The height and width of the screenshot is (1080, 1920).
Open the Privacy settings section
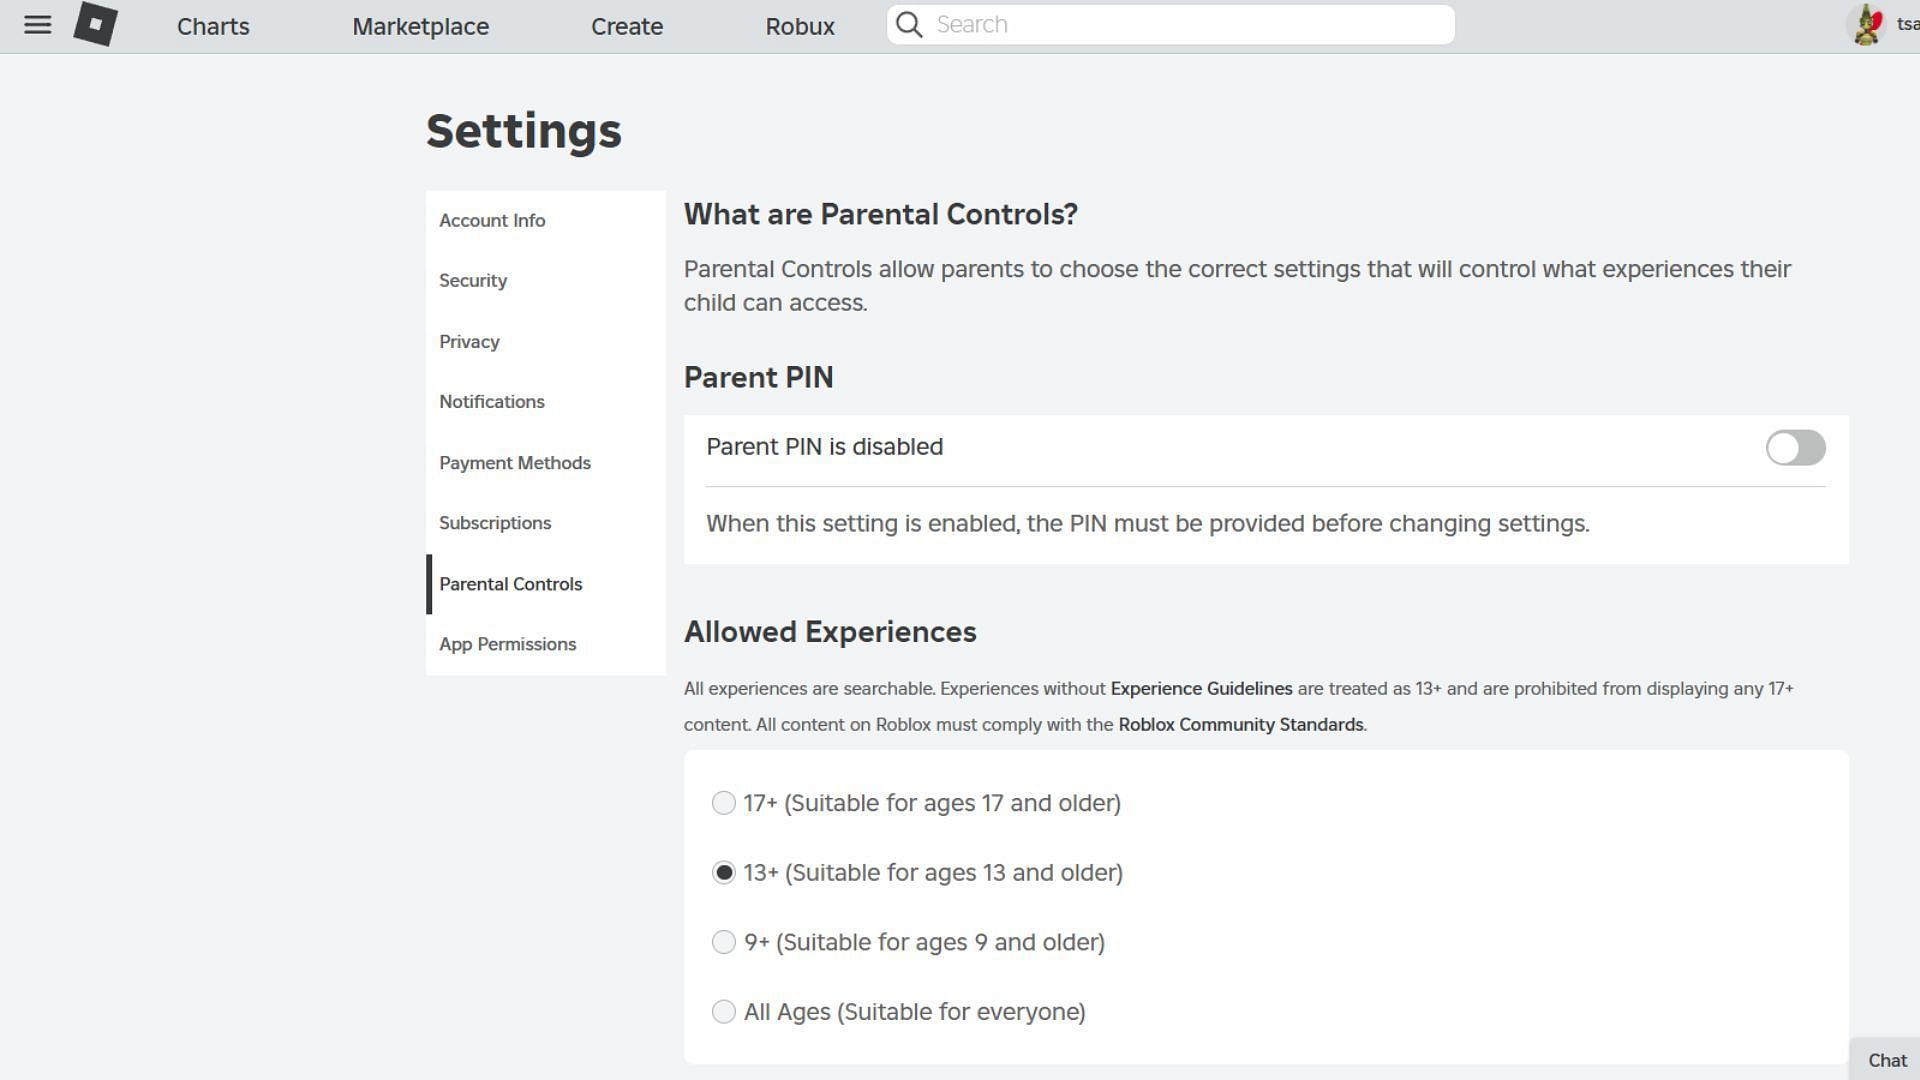point(469,342)
